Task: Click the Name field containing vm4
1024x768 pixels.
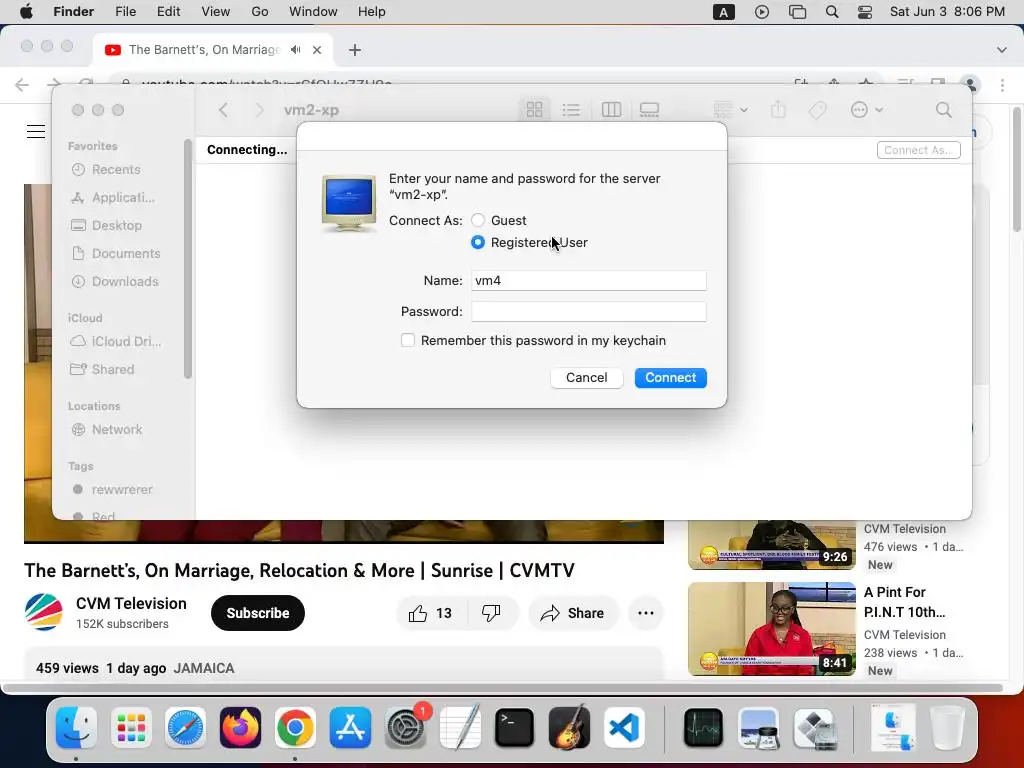Action: (588, 280)
